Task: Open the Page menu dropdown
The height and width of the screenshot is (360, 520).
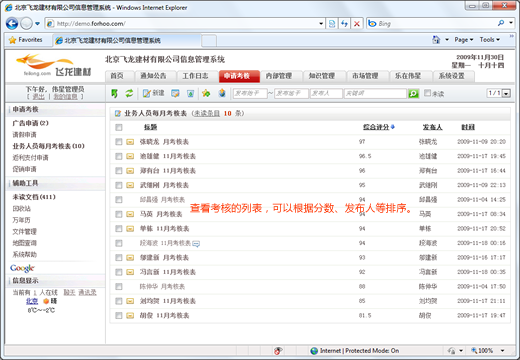Action: click(x=464, y=40)
